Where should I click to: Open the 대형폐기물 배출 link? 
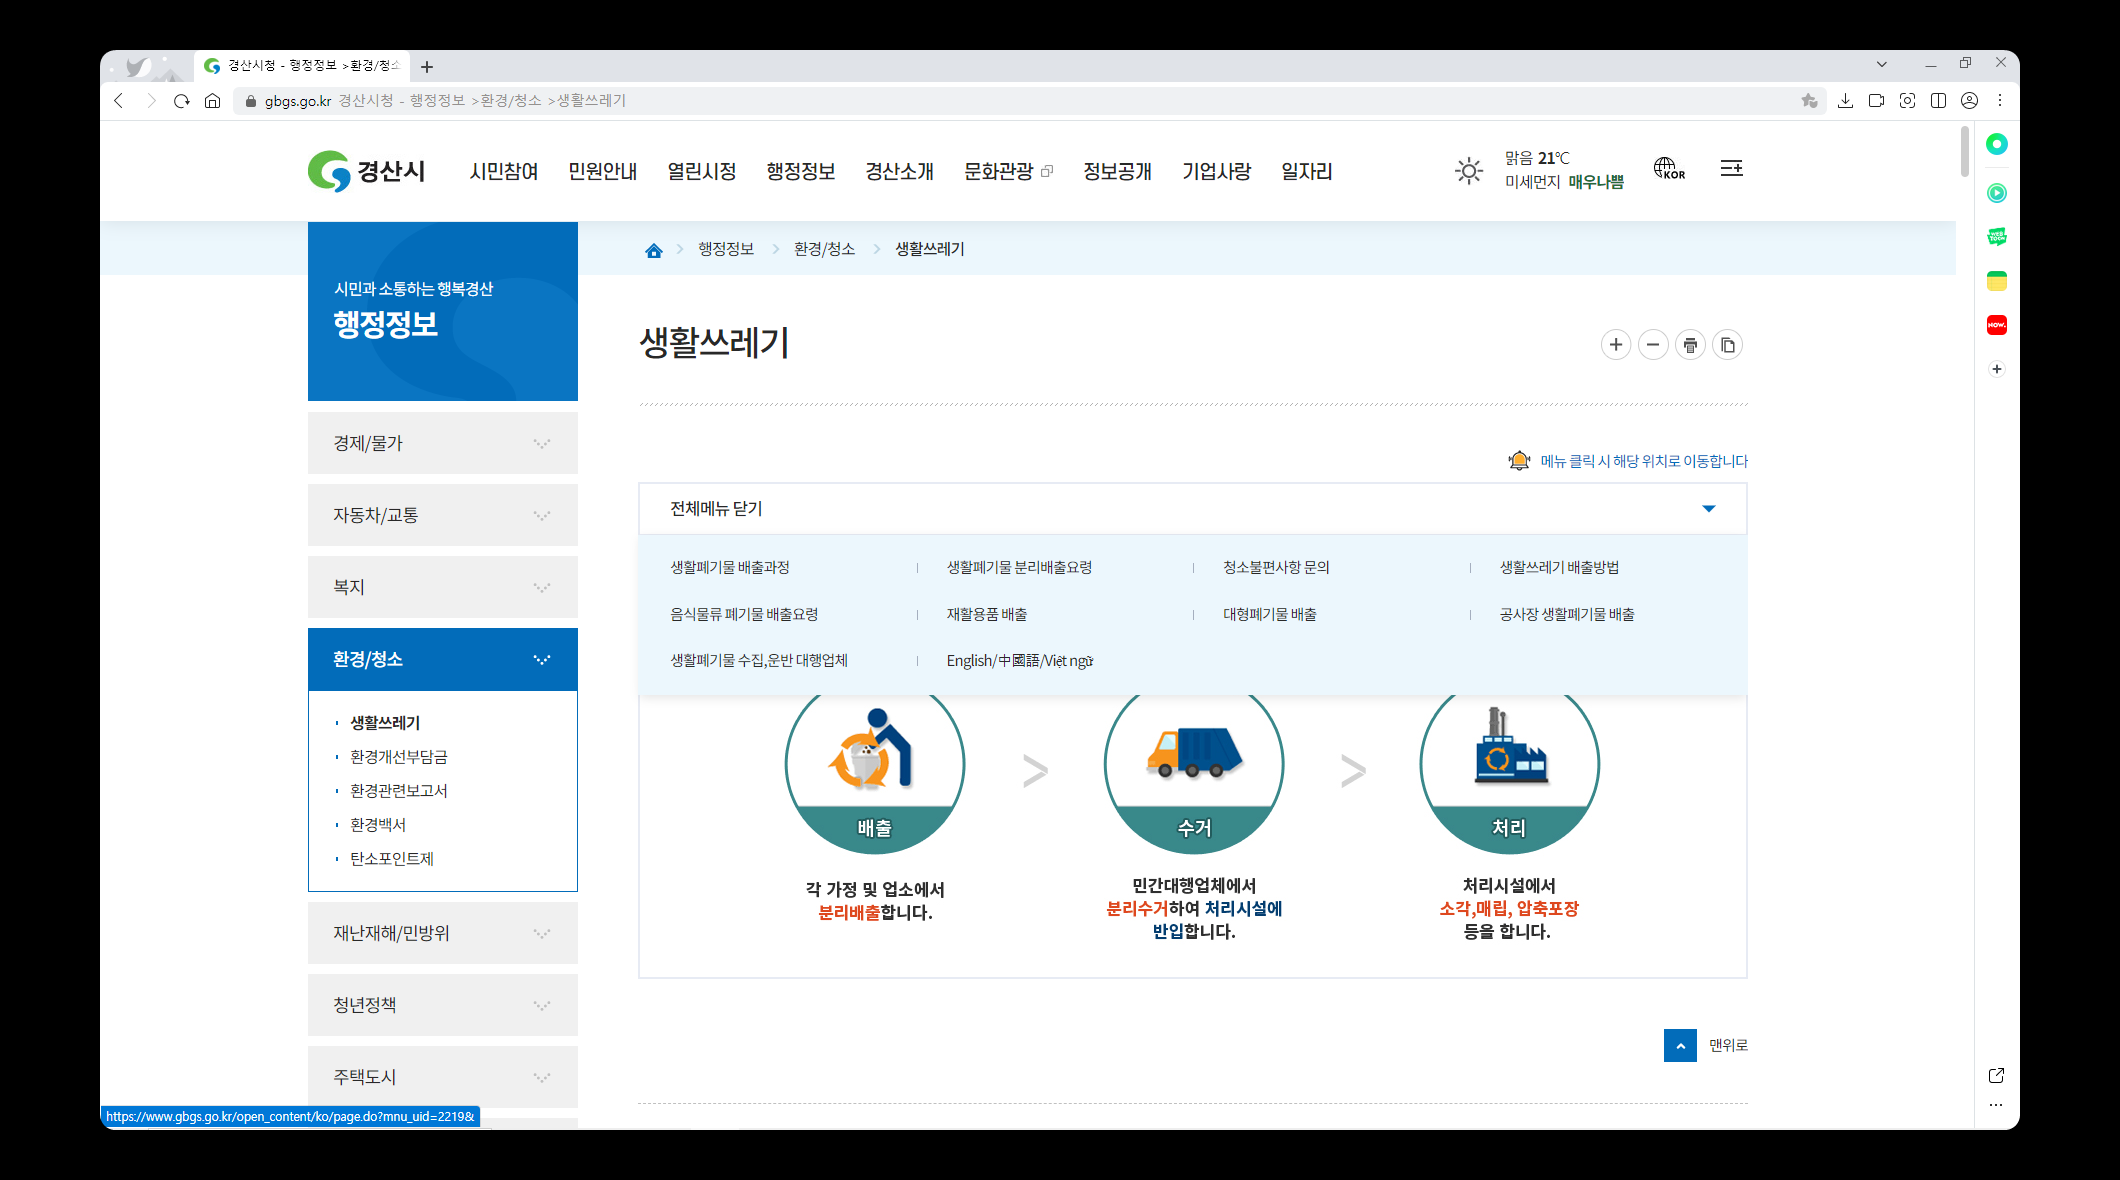coord(1269,614)
